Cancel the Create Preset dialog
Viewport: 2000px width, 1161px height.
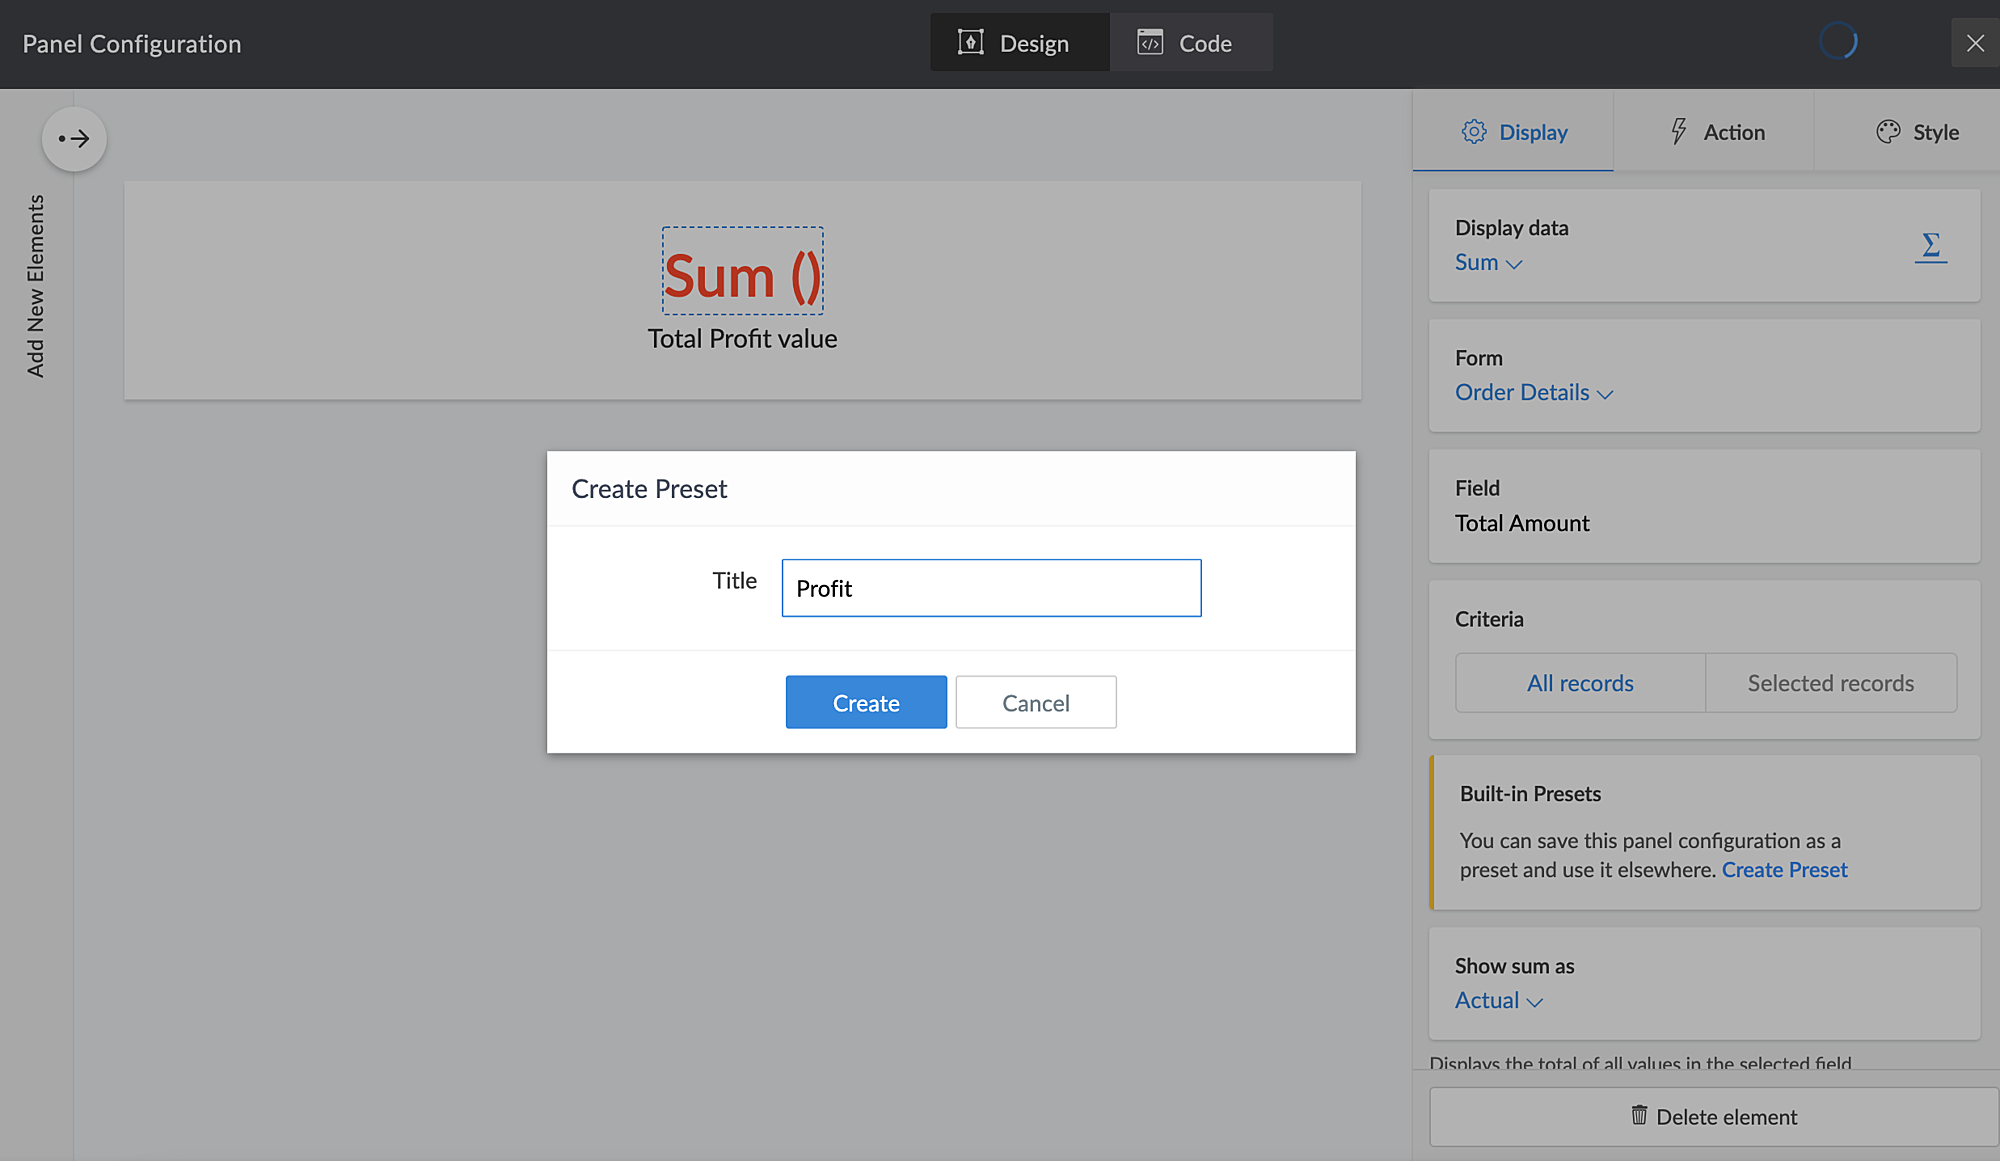point(1035,702)
